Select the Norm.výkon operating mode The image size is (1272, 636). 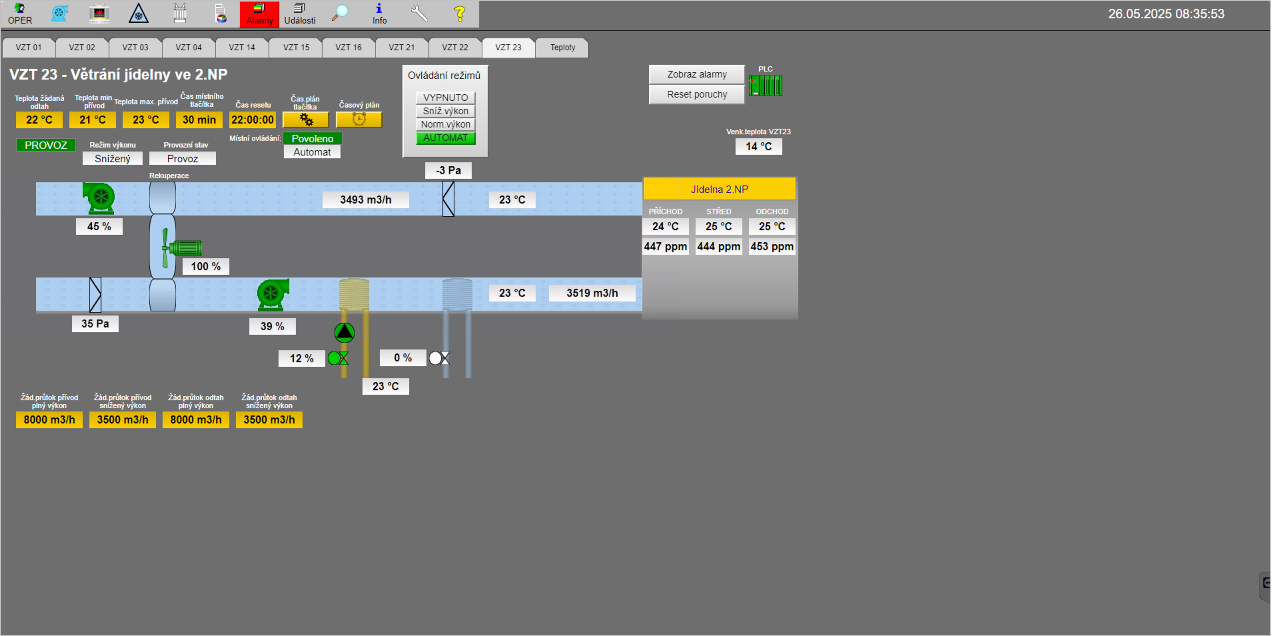click(x=446, y=125)
